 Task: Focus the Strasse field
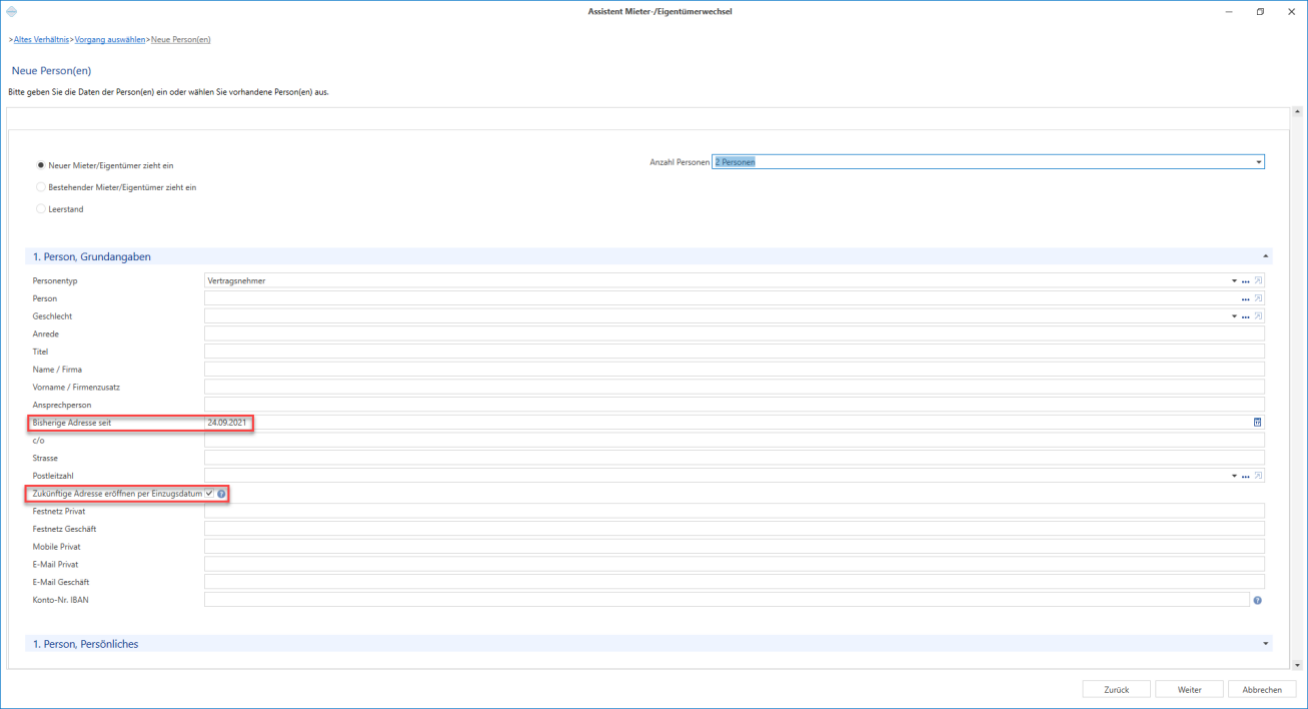click(x=734, y=458)
